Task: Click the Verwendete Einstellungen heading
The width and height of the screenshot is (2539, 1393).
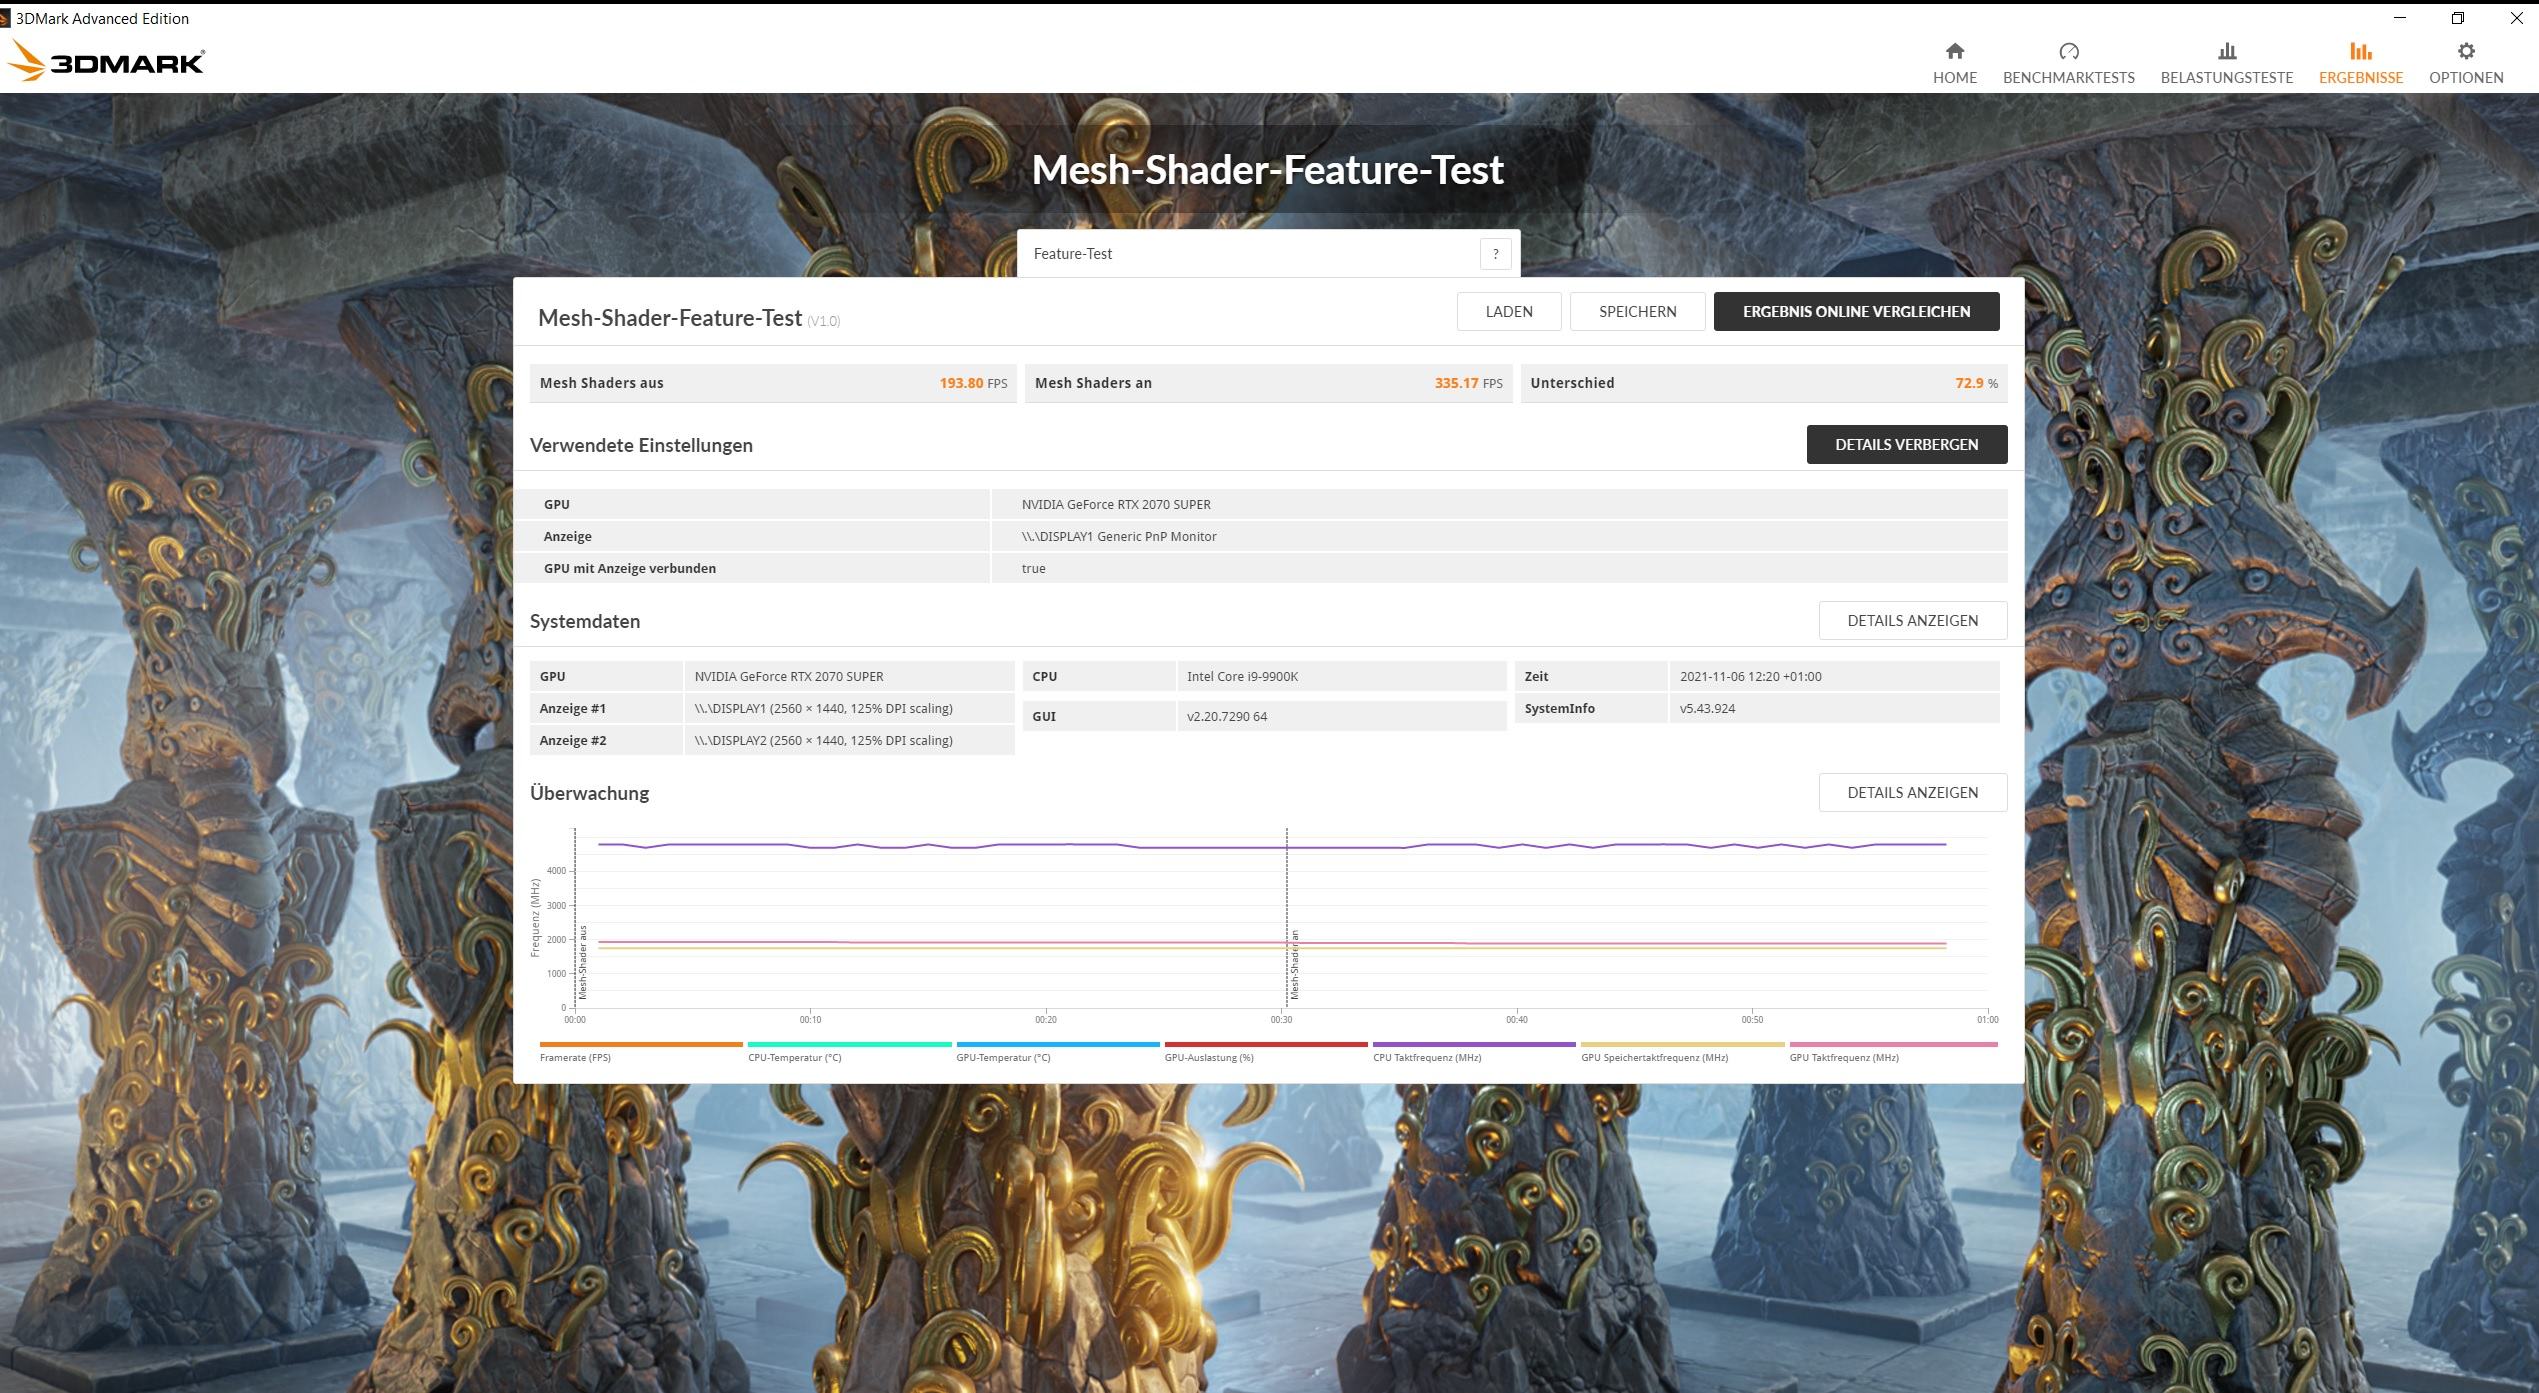Action: [x=641, y=445]
